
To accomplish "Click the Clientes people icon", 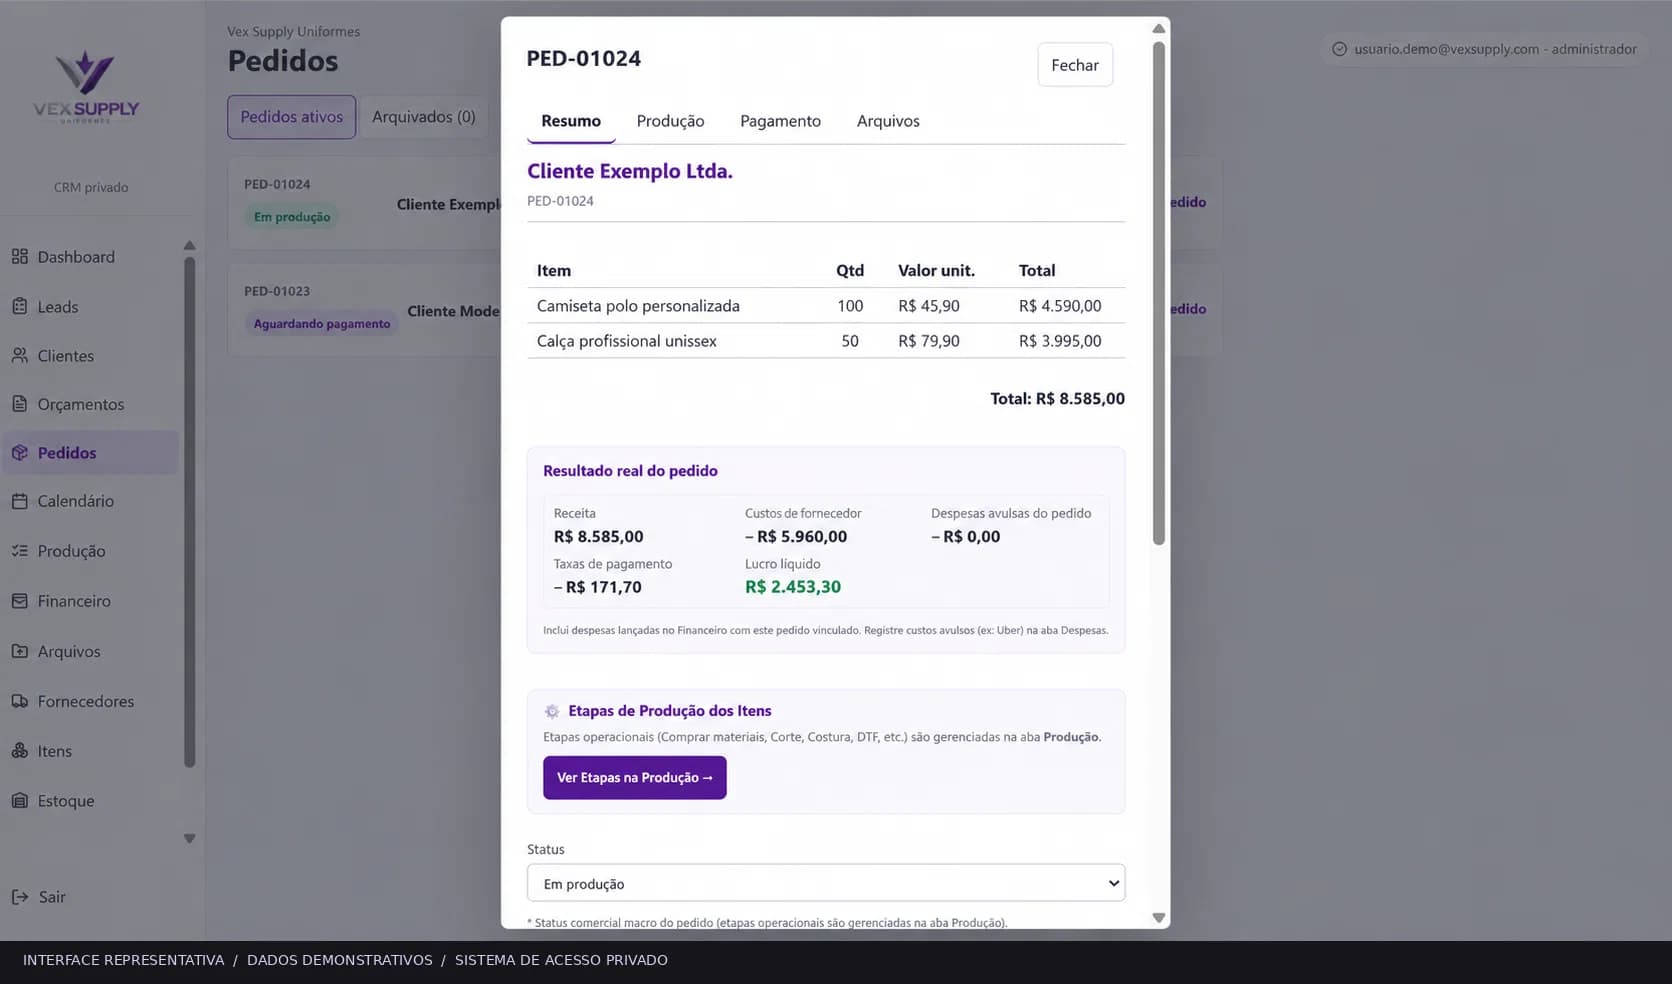I will tap(20, 356).
